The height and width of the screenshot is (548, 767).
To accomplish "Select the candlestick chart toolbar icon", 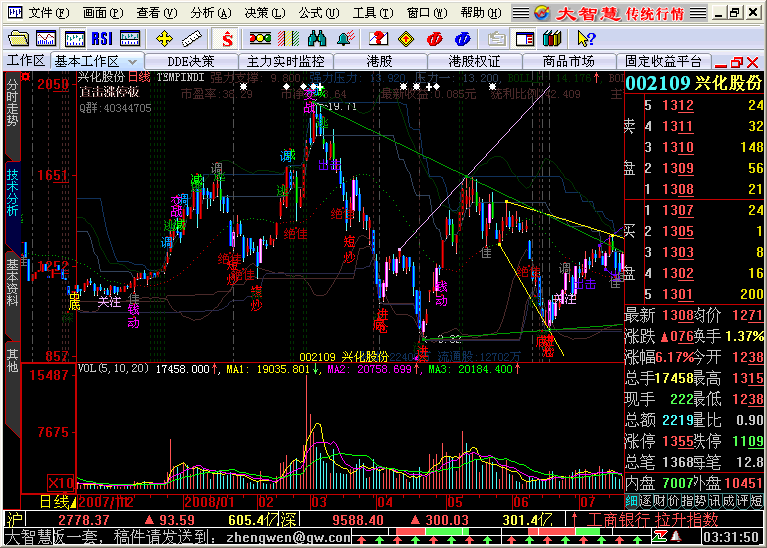I will click(74, 38).
